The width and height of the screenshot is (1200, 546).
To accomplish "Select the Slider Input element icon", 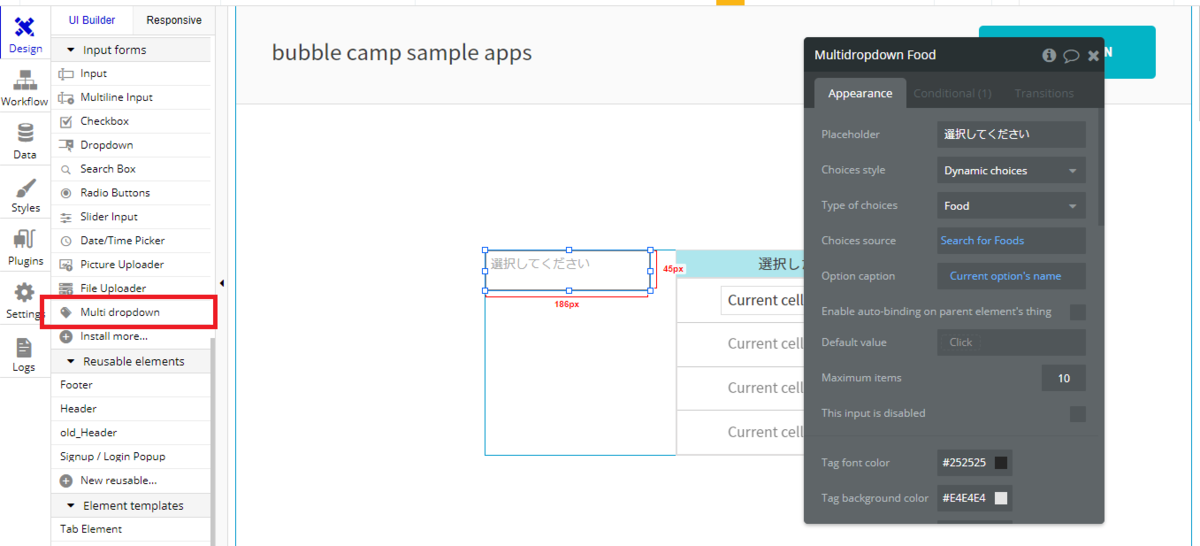I will click(x=66, y=217).
